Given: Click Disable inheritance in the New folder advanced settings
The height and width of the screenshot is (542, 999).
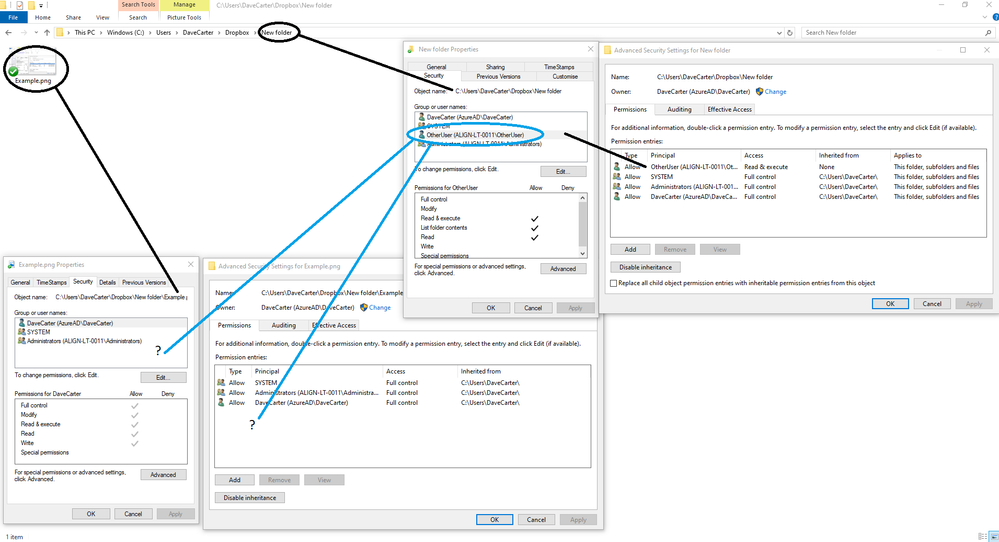Looking at the screenshot, I should coord(645,267).
